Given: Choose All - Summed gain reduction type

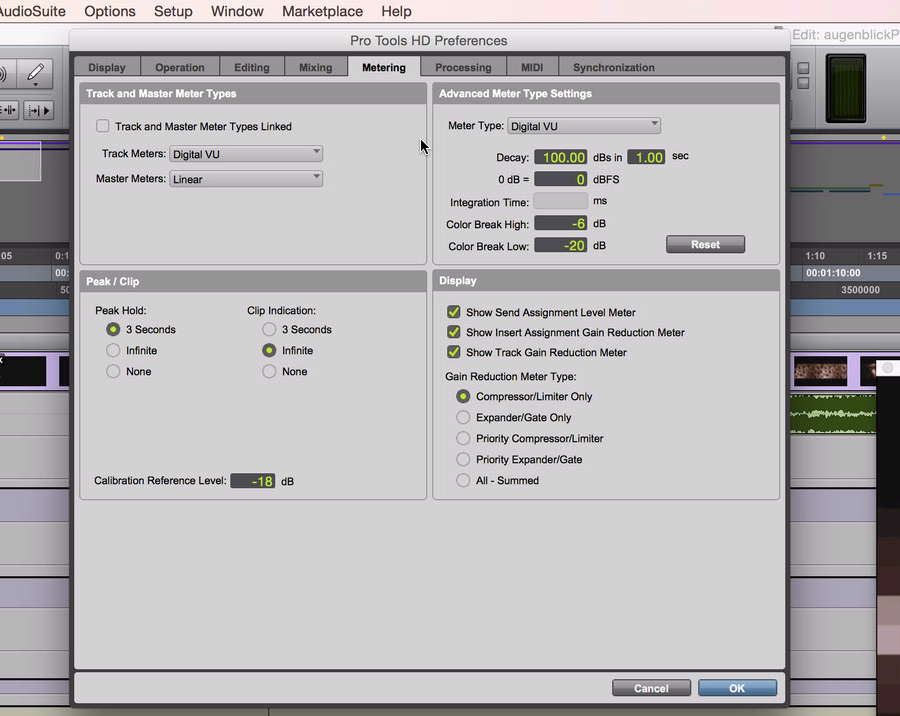Looking at the screenshot, I should (x=463, y=481).
